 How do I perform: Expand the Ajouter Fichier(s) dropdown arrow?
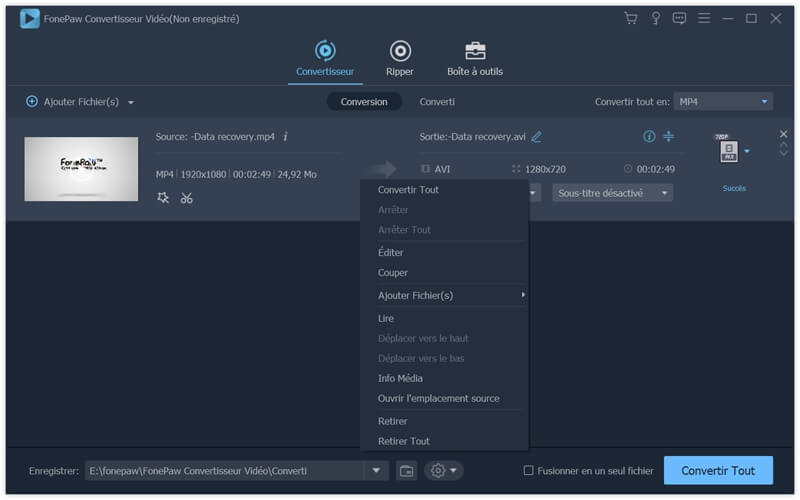click(x=131, y=103)
